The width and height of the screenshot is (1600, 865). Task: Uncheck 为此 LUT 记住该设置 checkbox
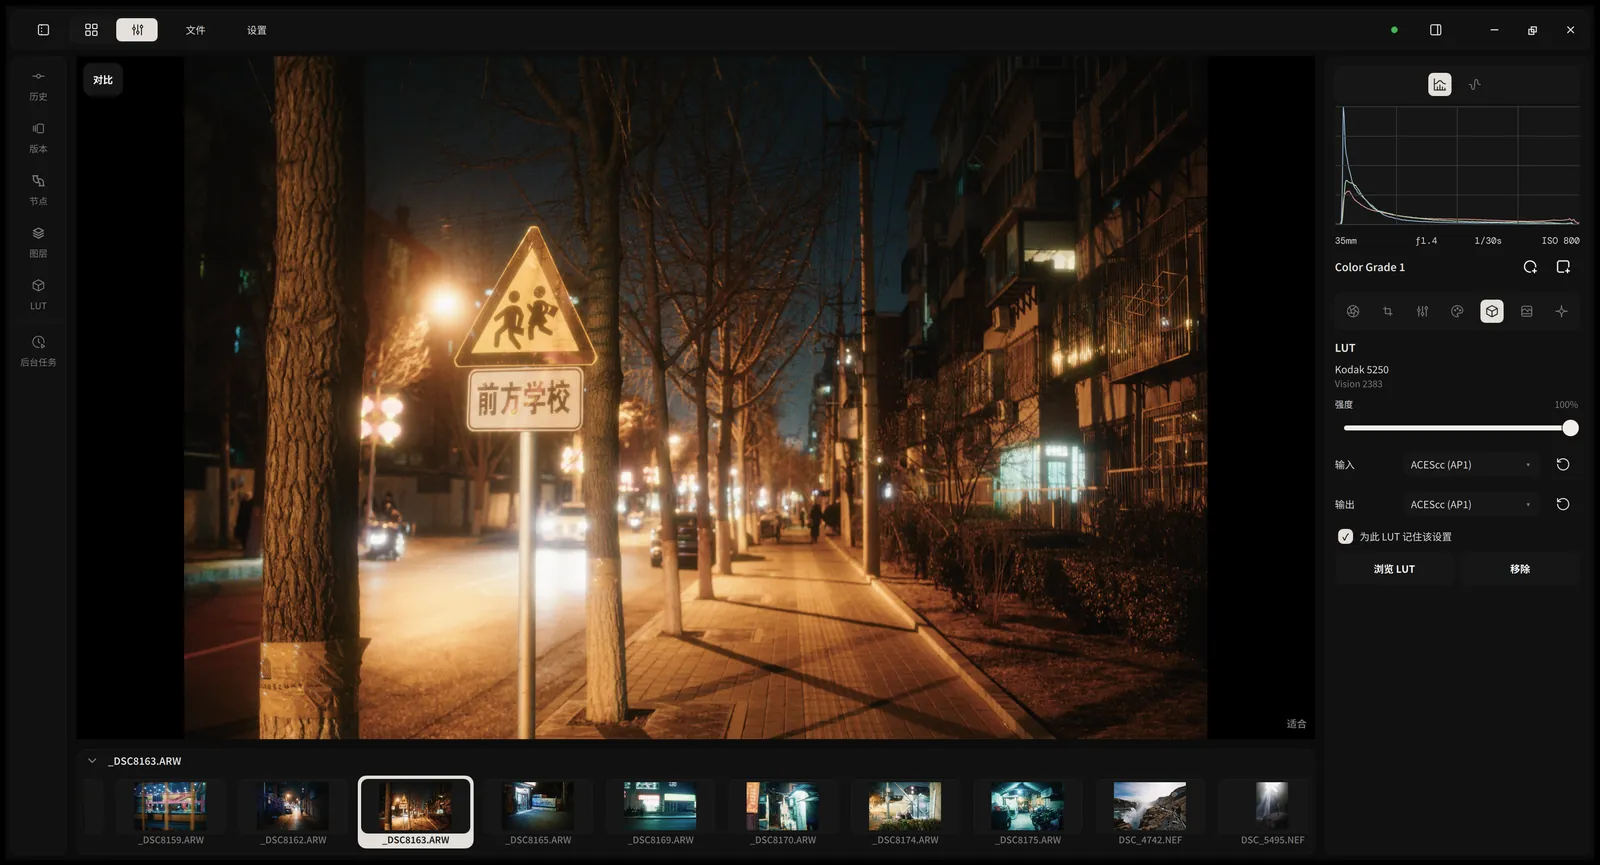coord(1346,537)
